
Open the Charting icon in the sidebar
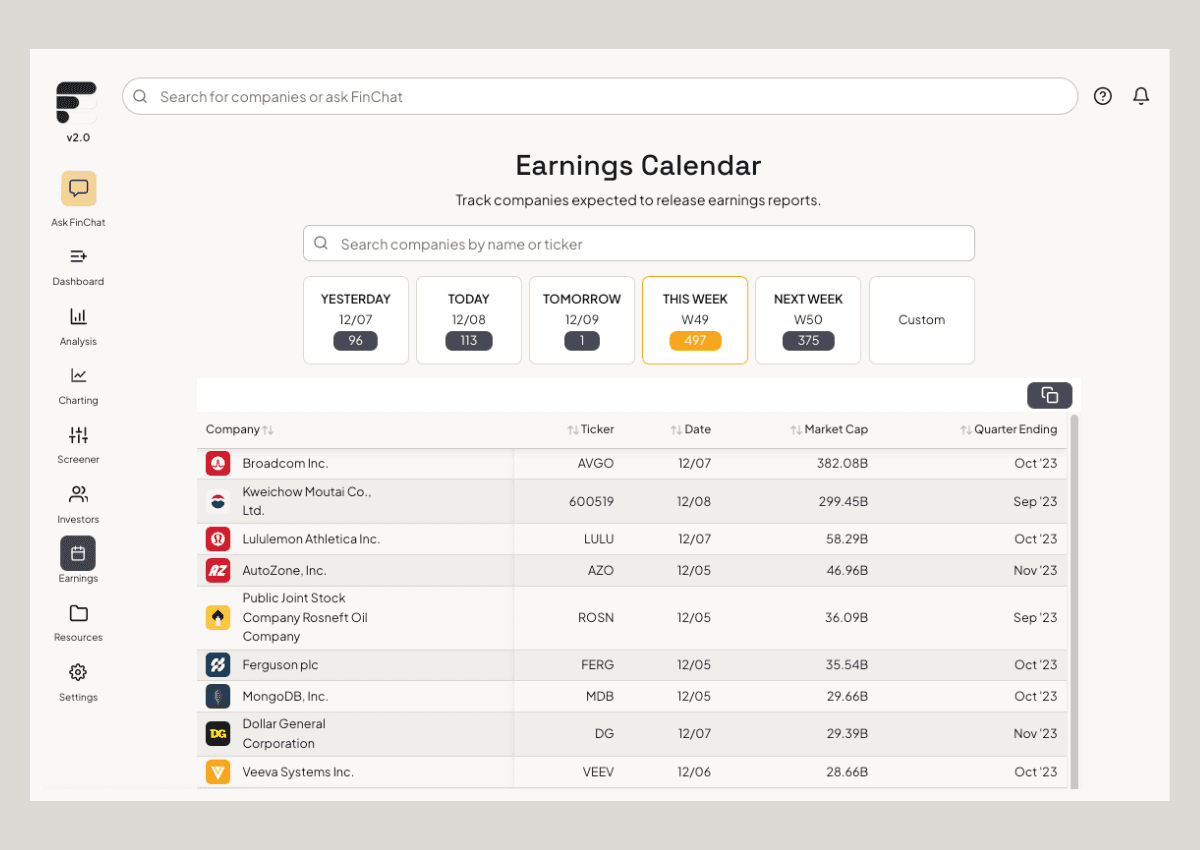(78, 375)
